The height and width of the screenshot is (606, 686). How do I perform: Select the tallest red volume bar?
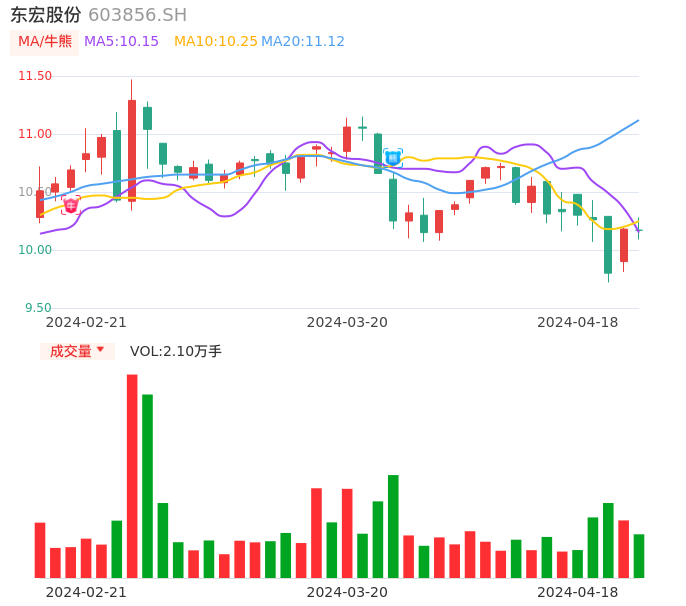coord(132,476)
